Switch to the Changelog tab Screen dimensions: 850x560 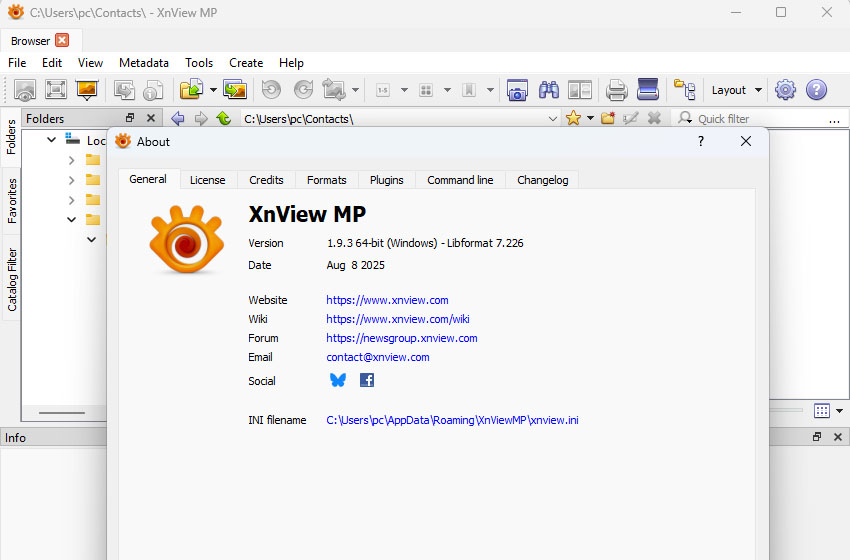point(543,180)
